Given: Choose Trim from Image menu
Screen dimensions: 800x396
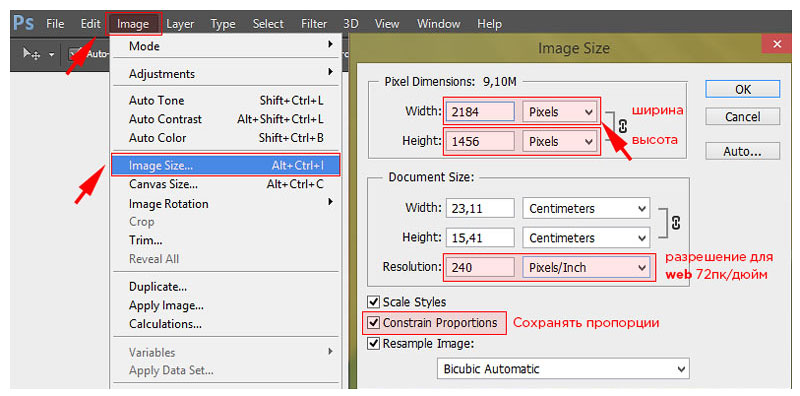Looking at the screenshot, I should point(226,240).
